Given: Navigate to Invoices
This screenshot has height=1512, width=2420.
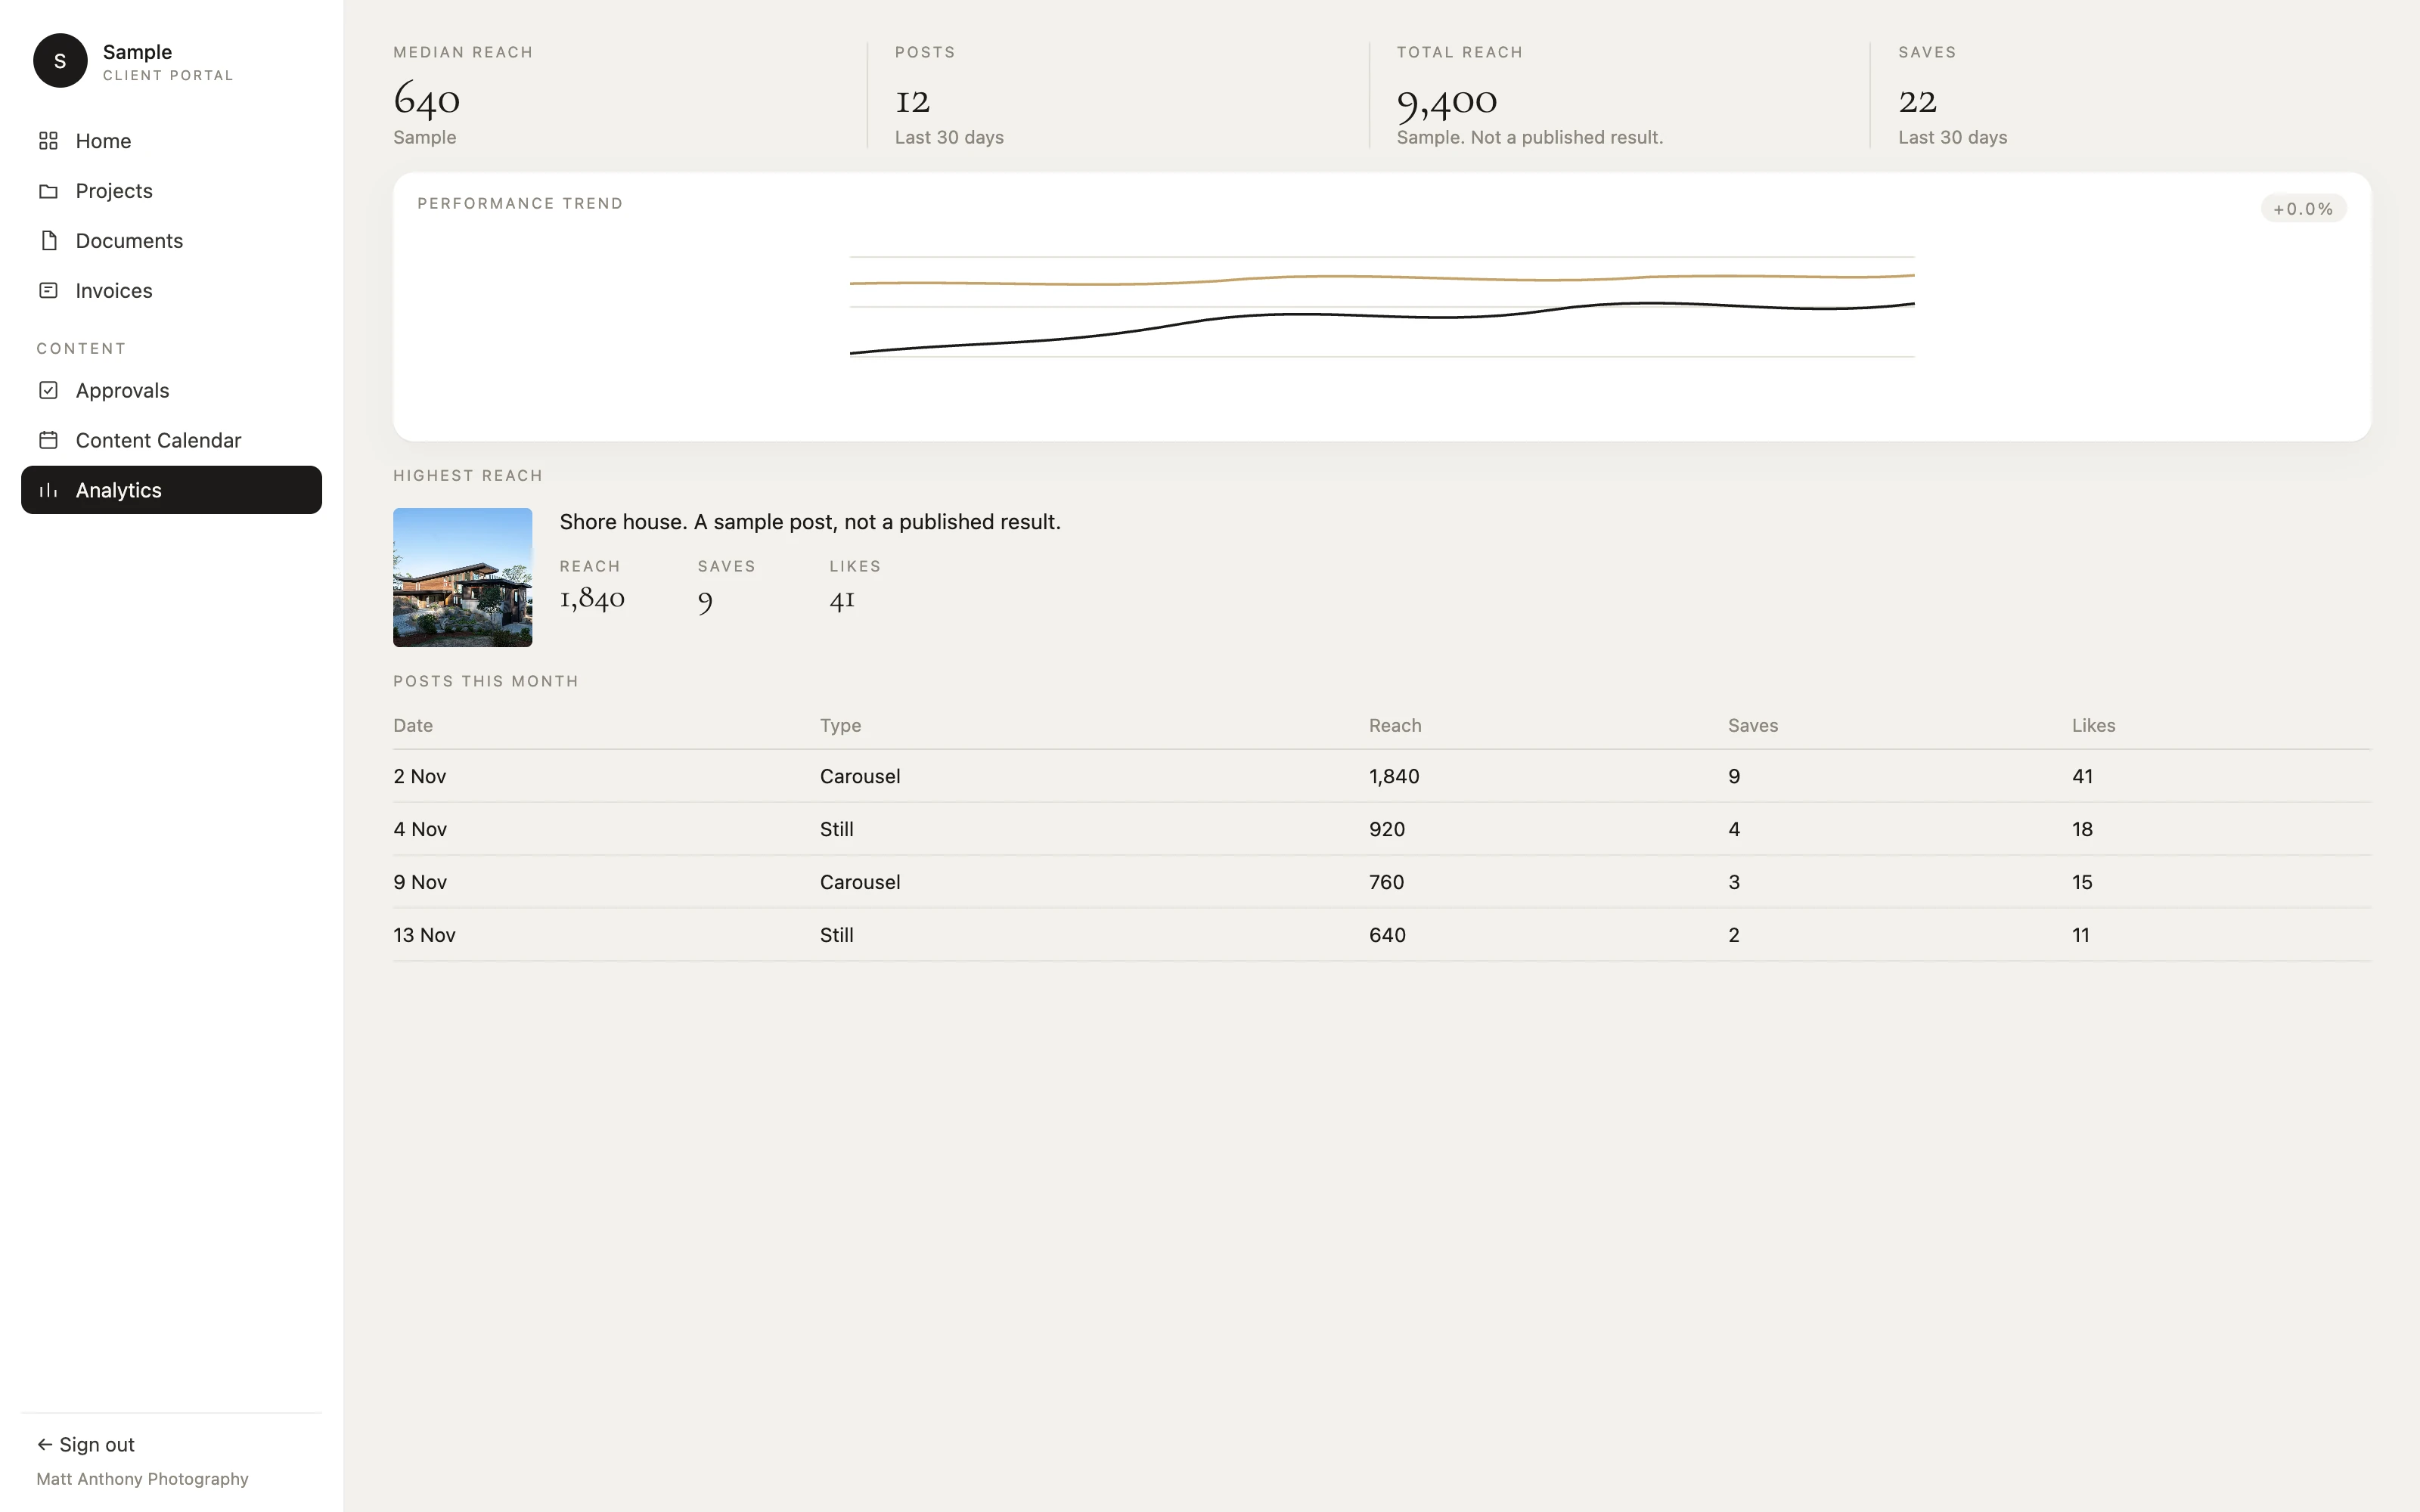Looking at the screenshot, I should [171, 291].
